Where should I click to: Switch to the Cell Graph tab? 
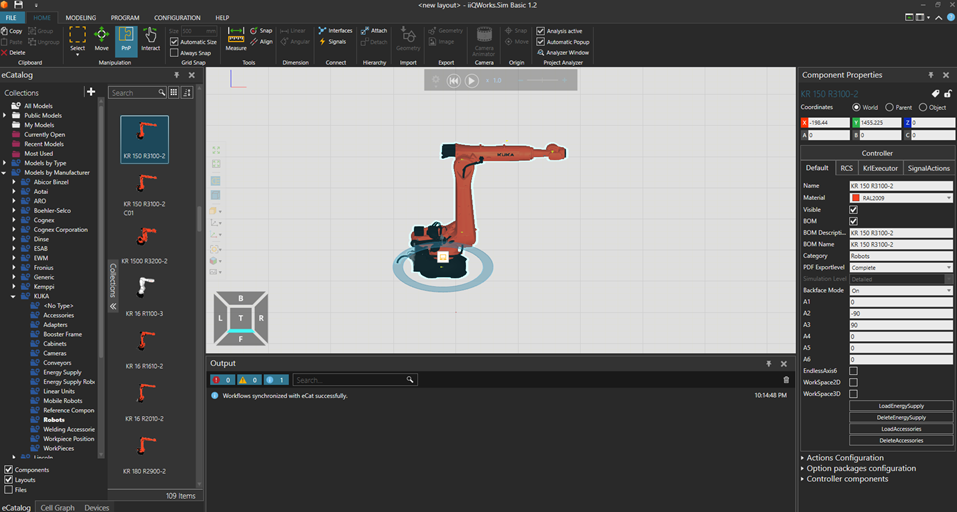click(57, 508)
